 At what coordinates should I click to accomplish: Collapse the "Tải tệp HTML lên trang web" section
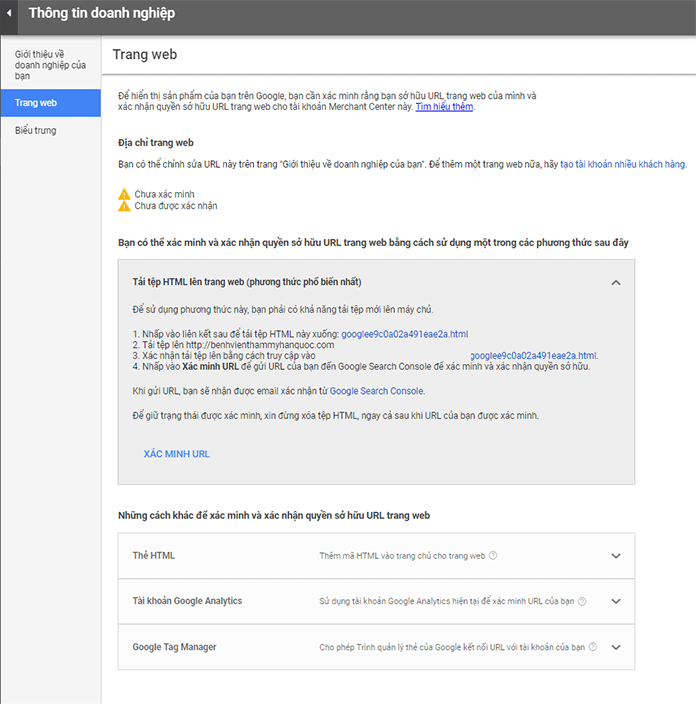tap(616, 283)
